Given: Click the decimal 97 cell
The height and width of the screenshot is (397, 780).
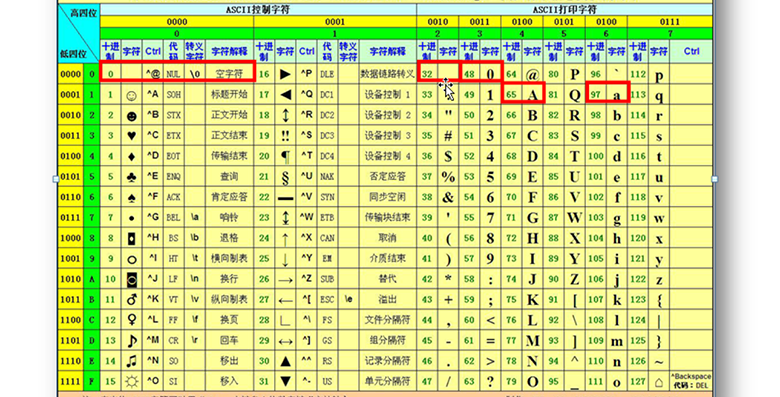Looking at the screenshot, I should 595,95.
